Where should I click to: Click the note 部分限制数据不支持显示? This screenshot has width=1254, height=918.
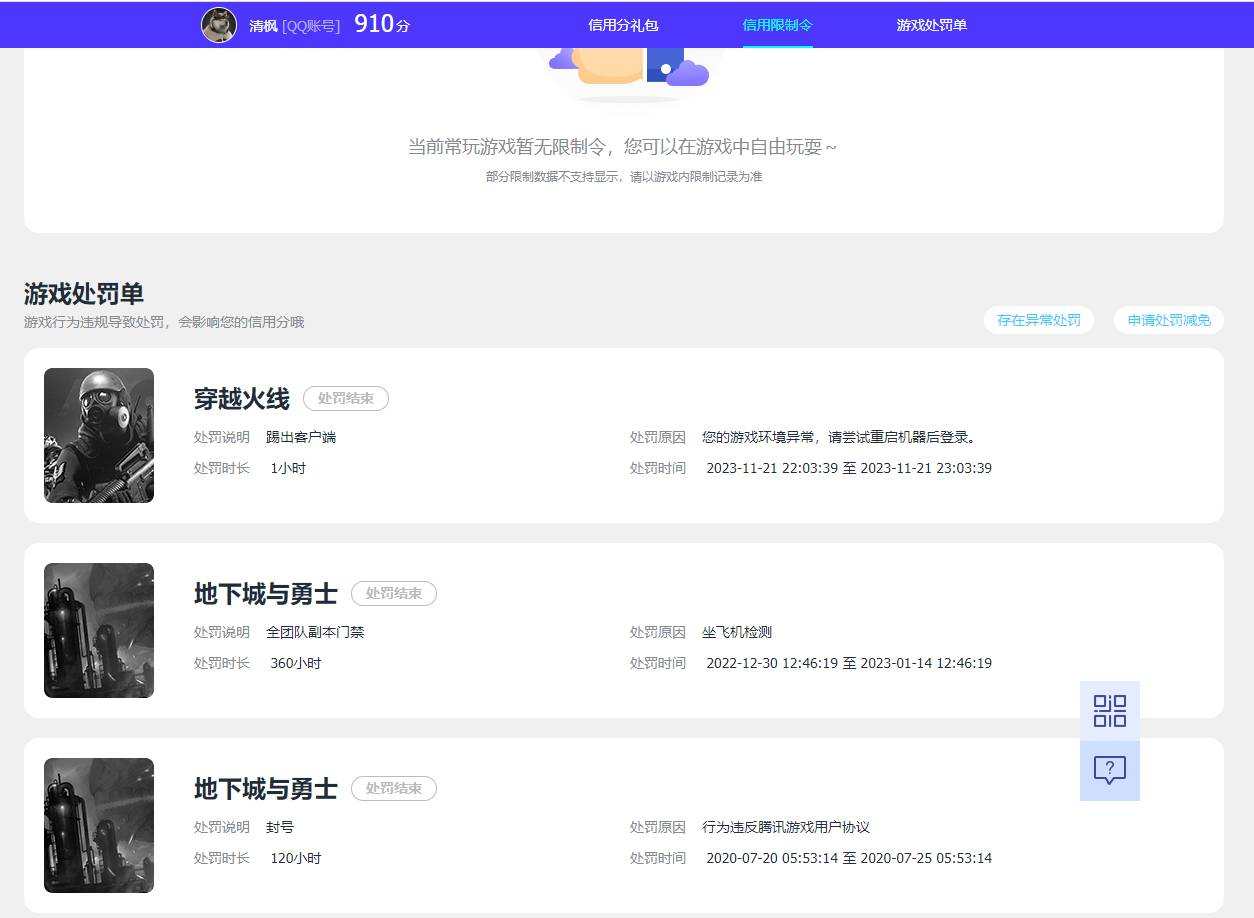click(624, 177)
